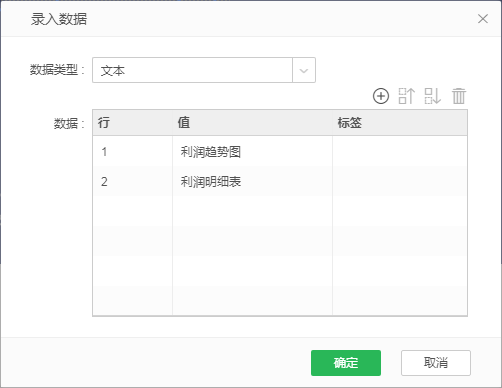Select row number 1
Screen dimensions: 502x388
tap(133, 151)
